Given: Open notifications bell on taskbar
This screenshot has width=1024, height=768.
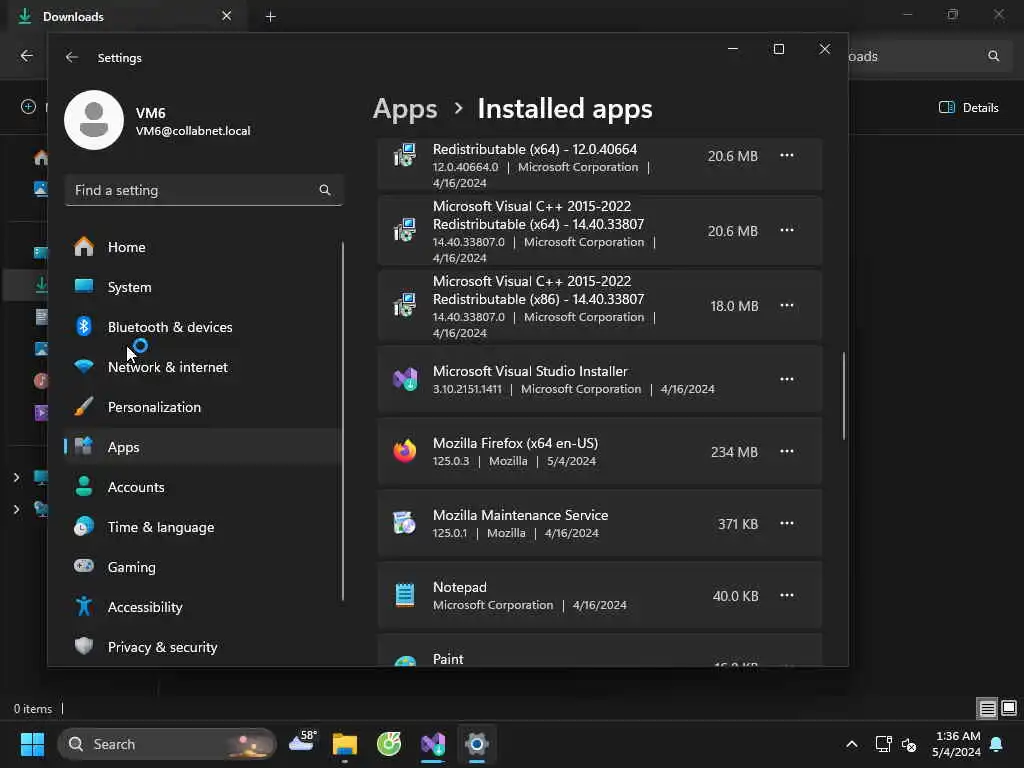Looking at the screenshot, I should click(x=997, y=744).
